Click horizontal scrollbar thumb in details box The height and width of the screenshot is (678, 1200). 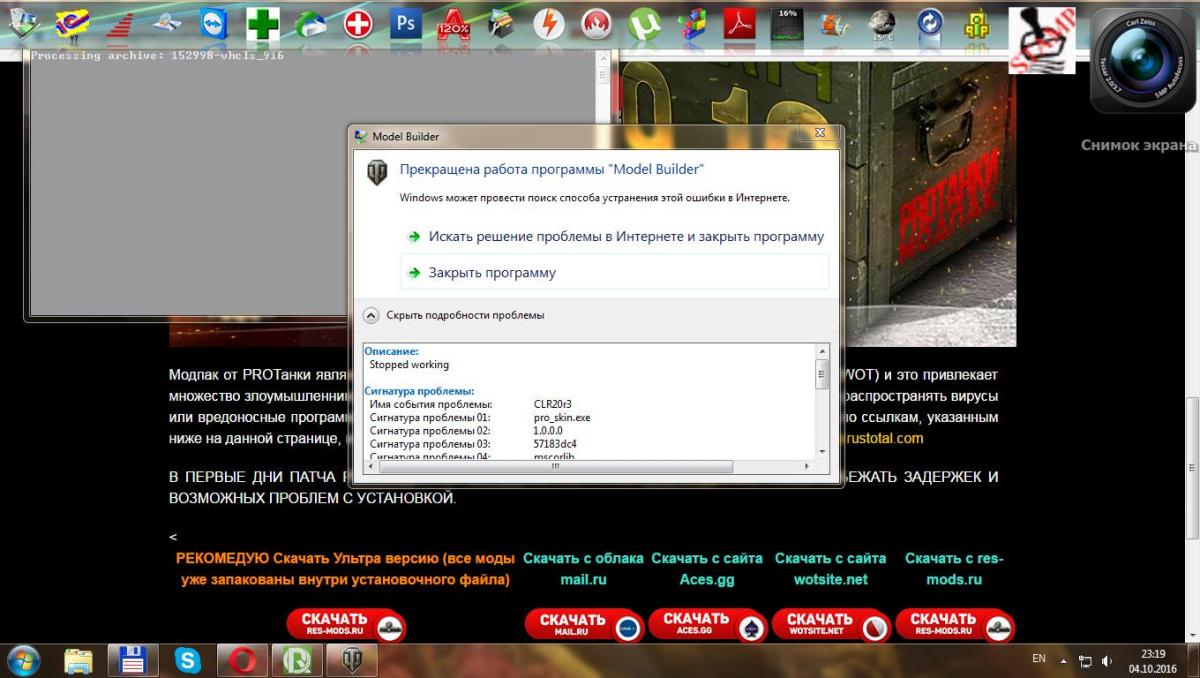coord(555,466)
